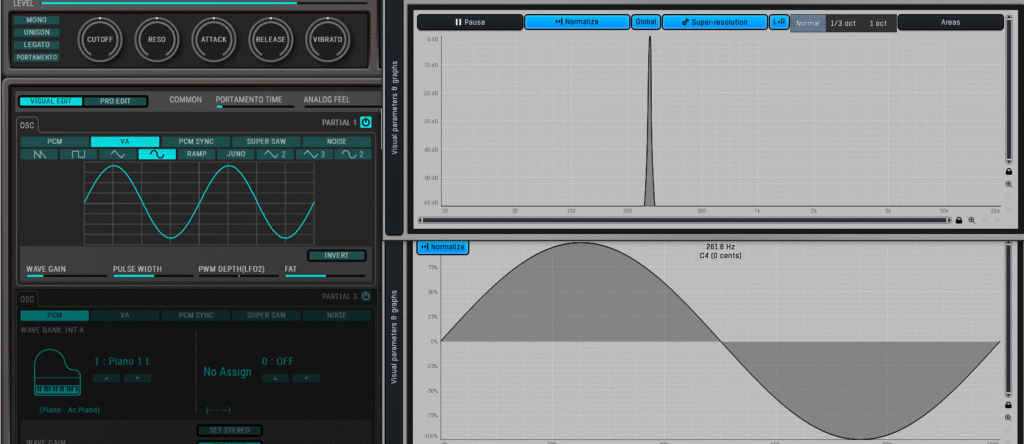1024x444 pixels.
Task: Click the spectrum graph zoom-in magnifier
Action: point(1009,184)
